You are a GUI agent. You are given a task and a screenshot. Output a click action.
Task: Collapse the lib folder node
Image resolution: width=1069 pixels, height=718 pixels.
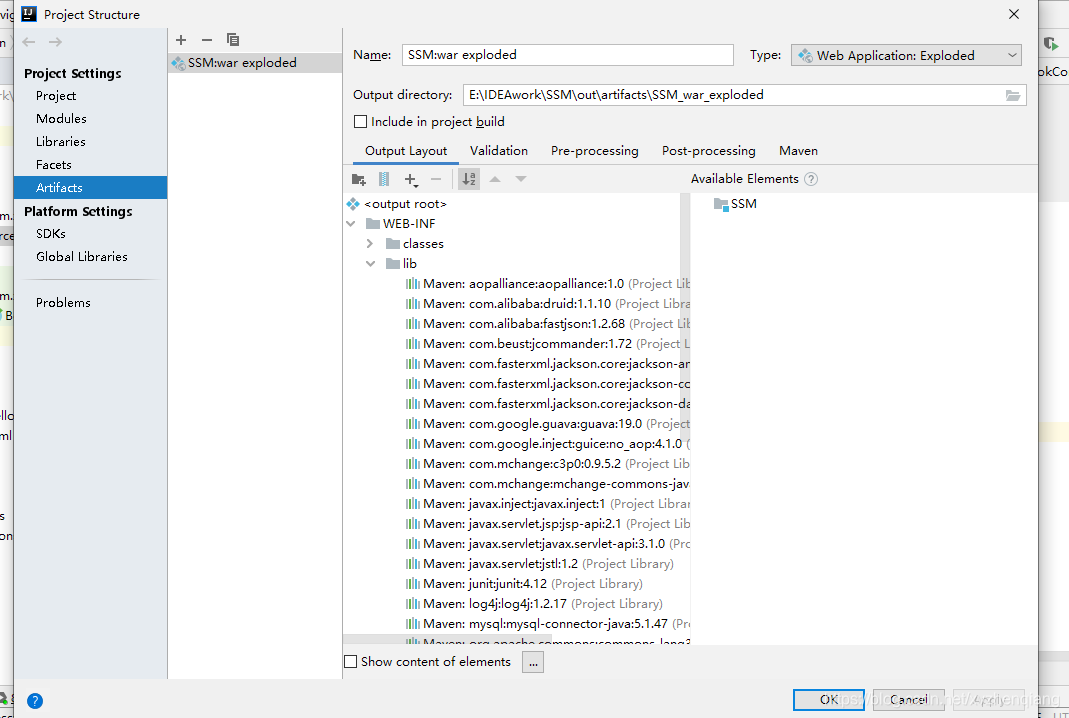[370, 264]
